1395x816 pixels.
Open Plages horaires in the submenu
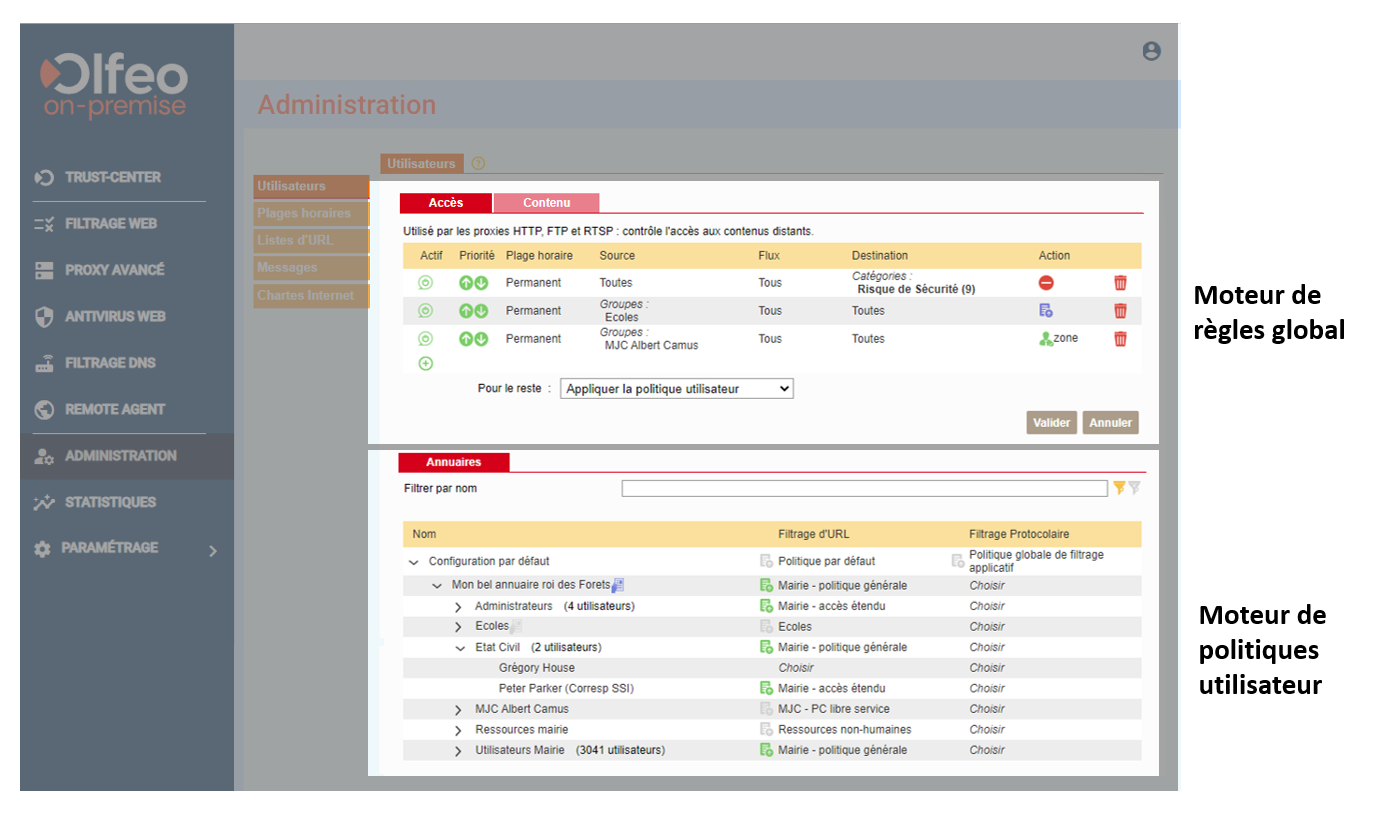[x=310, y=214]
